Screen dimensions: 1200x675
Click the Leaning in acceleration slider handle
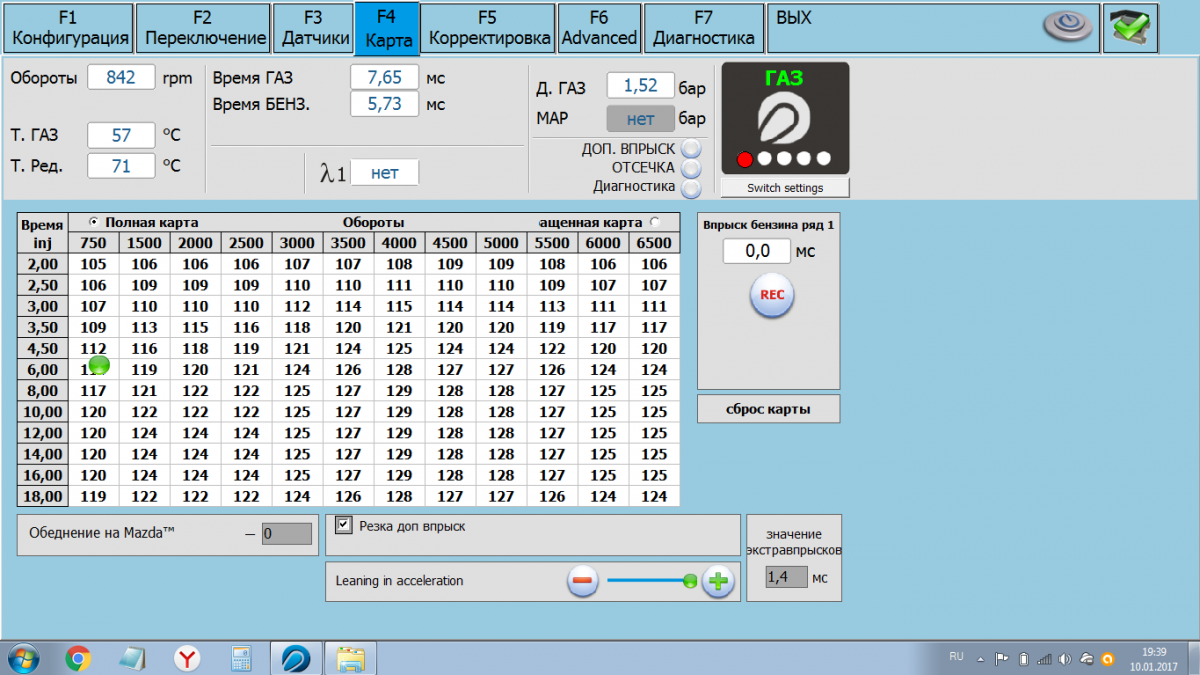pos(689,581)
